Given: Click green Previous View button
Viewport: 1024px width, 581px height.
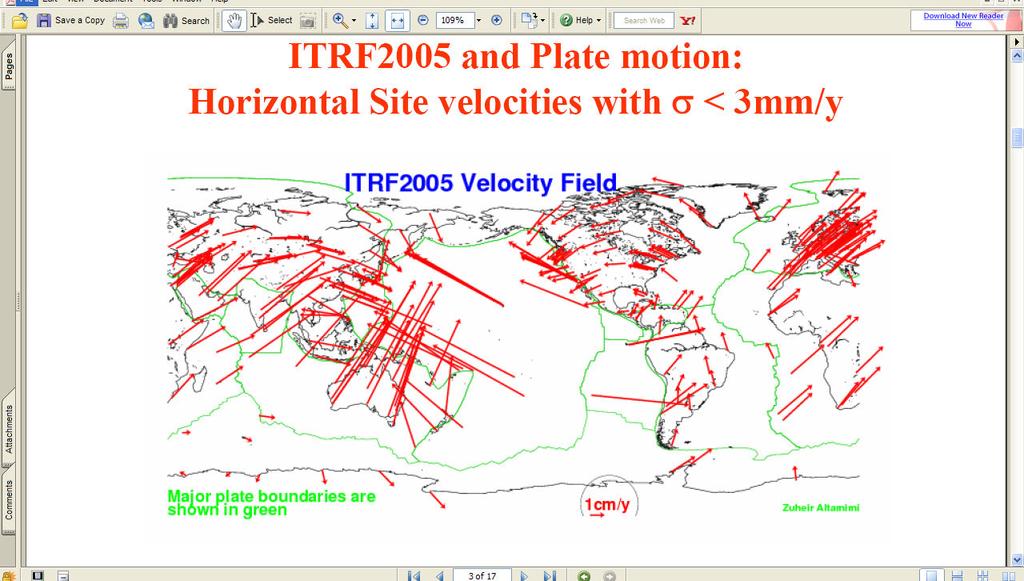Looking at the screenshot, I should (584, 575).
